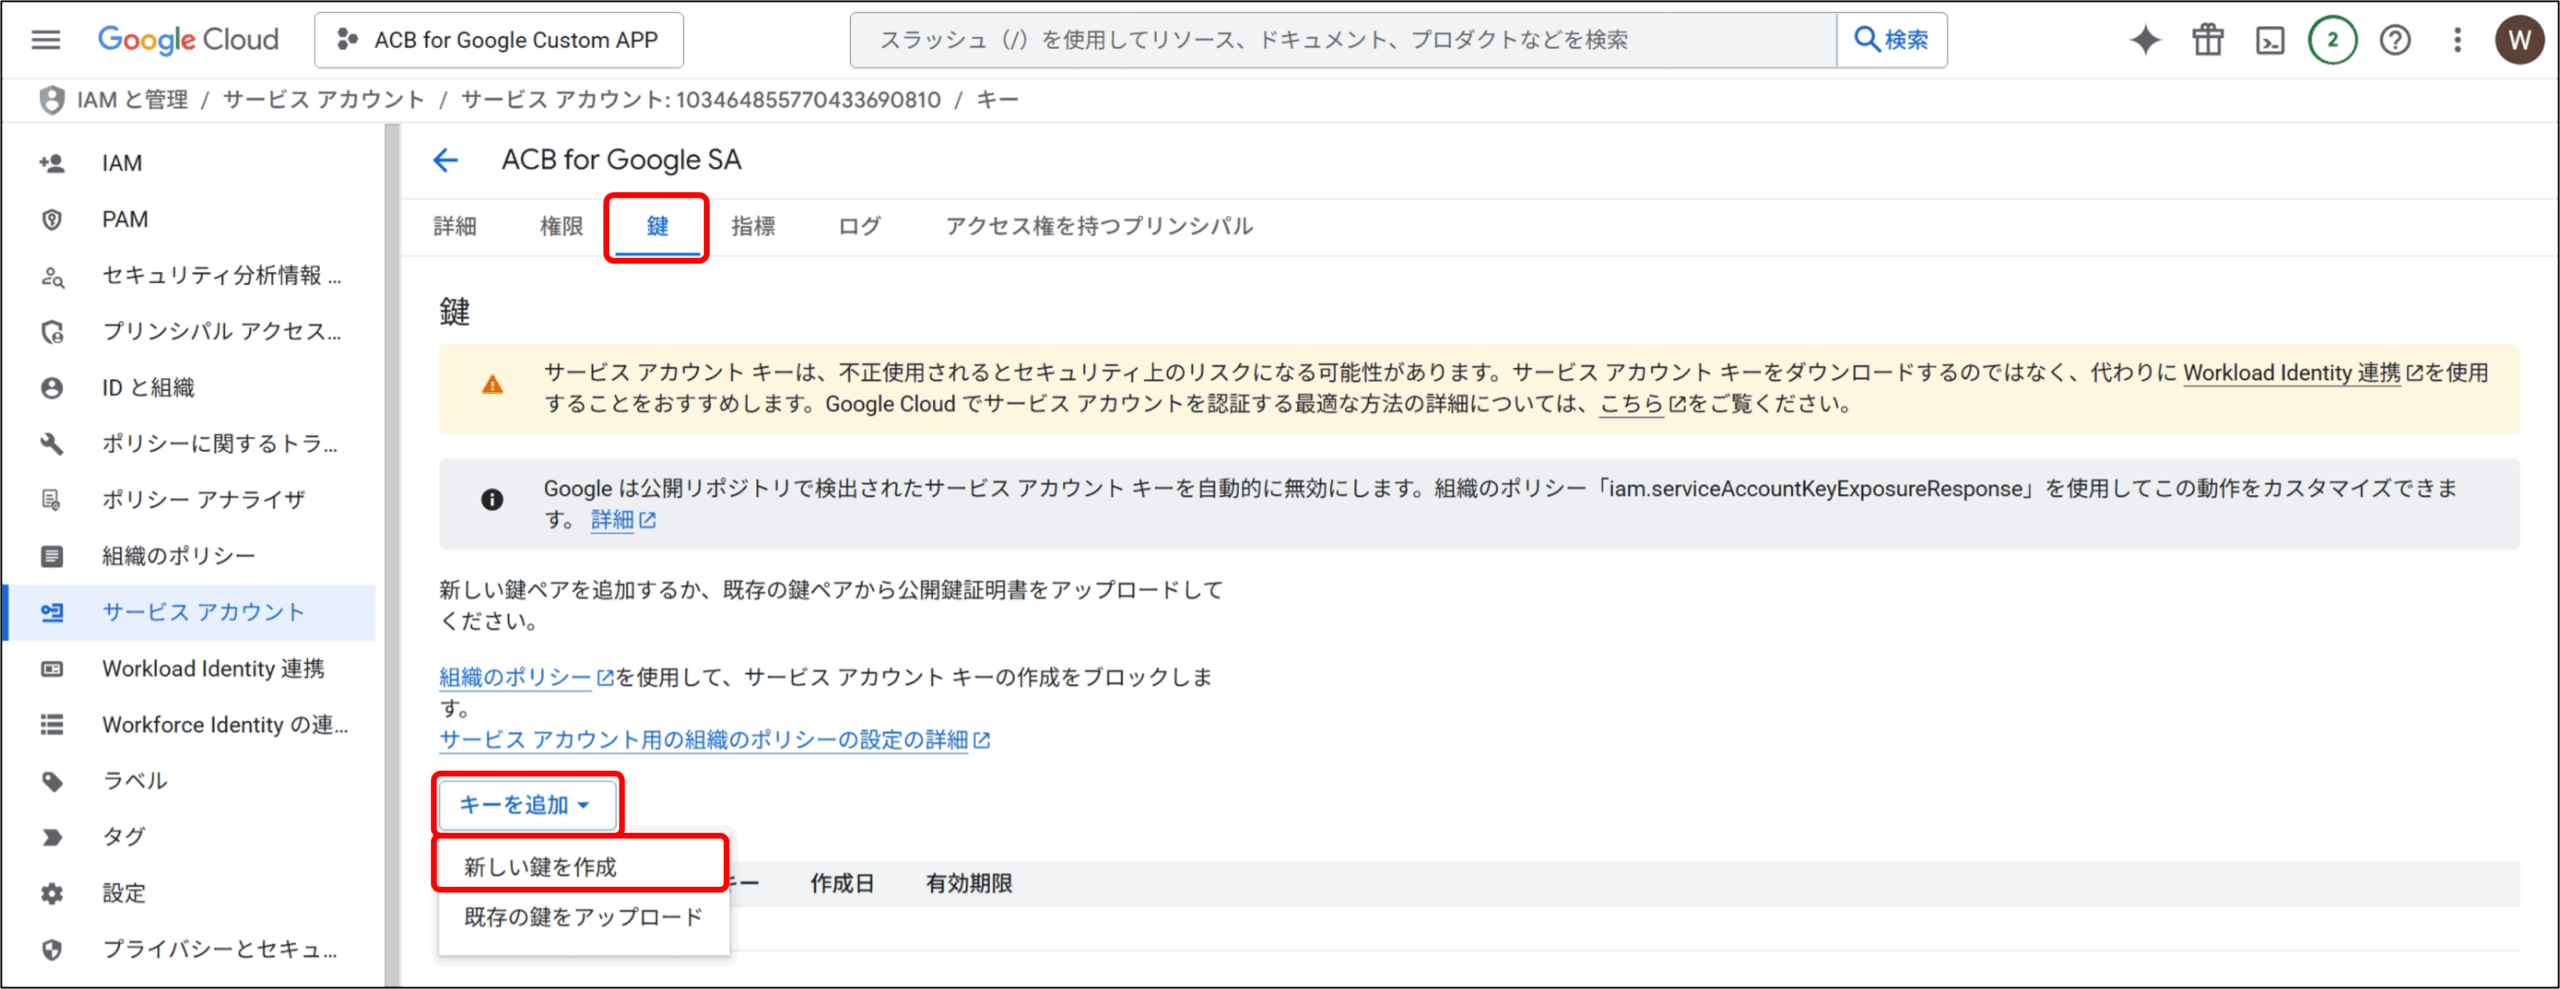Viewport: 2560px width, 989px height.
Task: Open the hamburger navigation menu
Action: 46,40
